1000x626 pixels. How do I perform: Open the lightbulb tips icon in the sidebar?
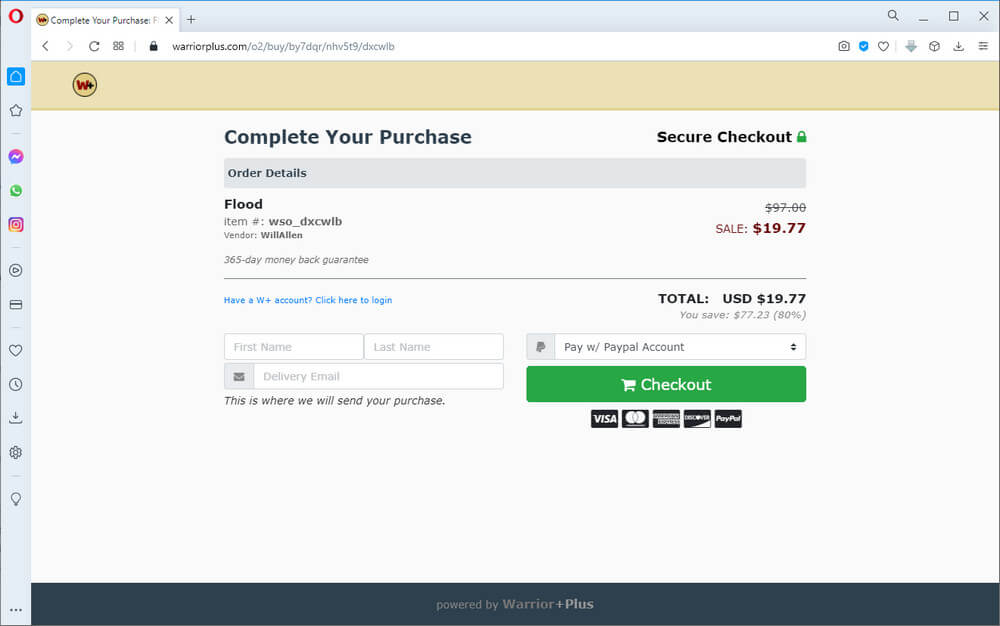[16, 499]
